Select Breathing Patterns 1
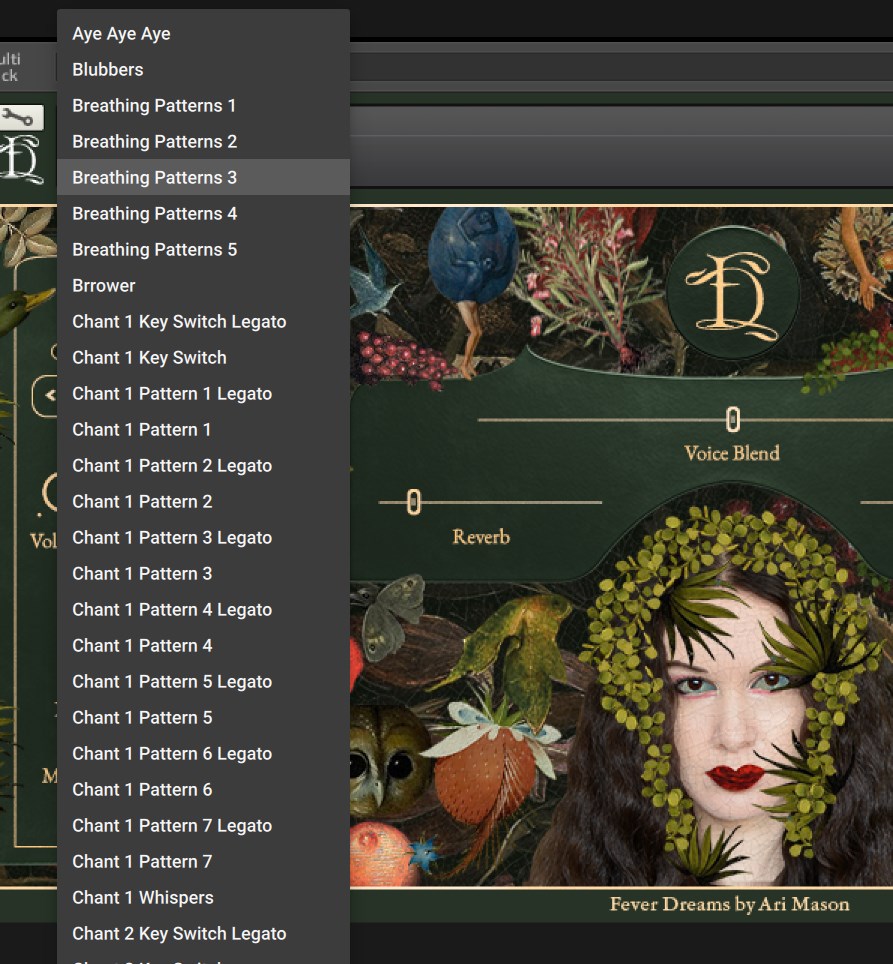The height and width of the screenshot is (964, 893). [154, 106]
